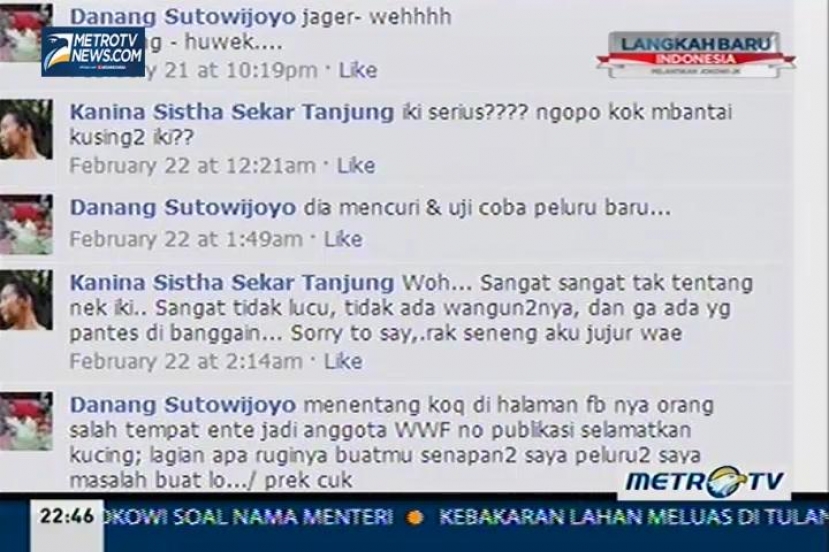Viewport: 829px width, 552px height.
Task: Open Danang's avatar beside 'dia mencuri' comment
Action: click(x=26, y=225)
